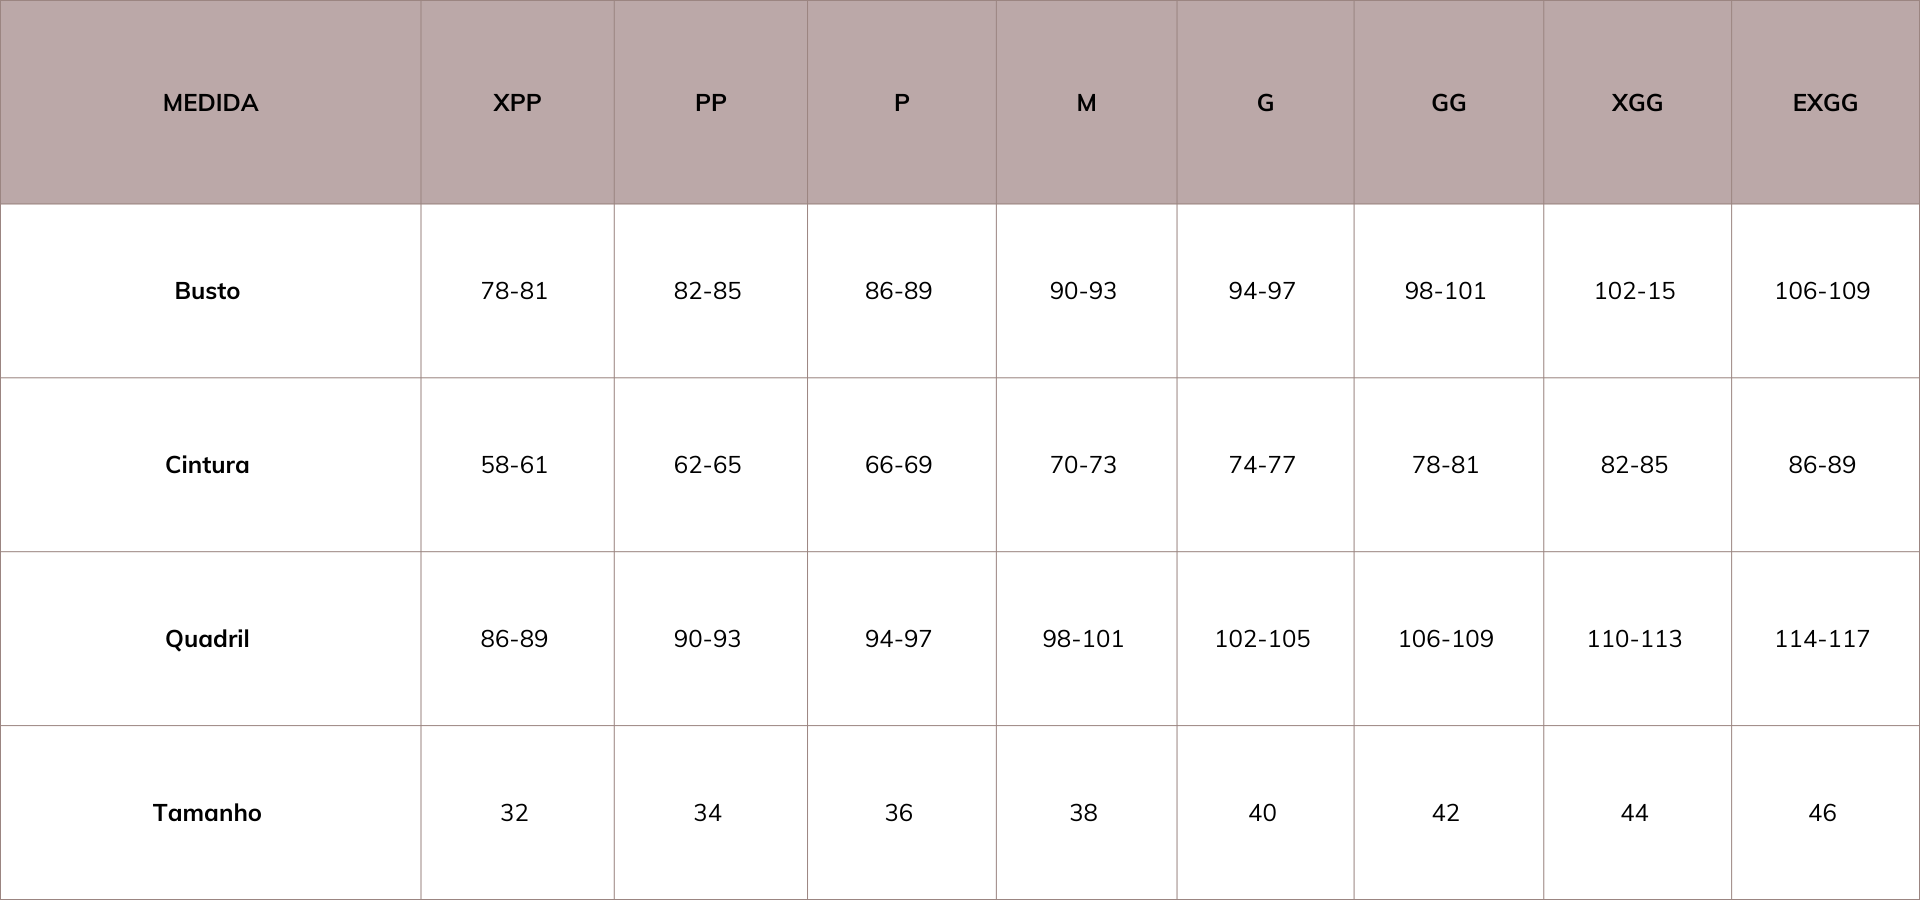
Task: Select the Cintura row label
Action: pos(207,465)
